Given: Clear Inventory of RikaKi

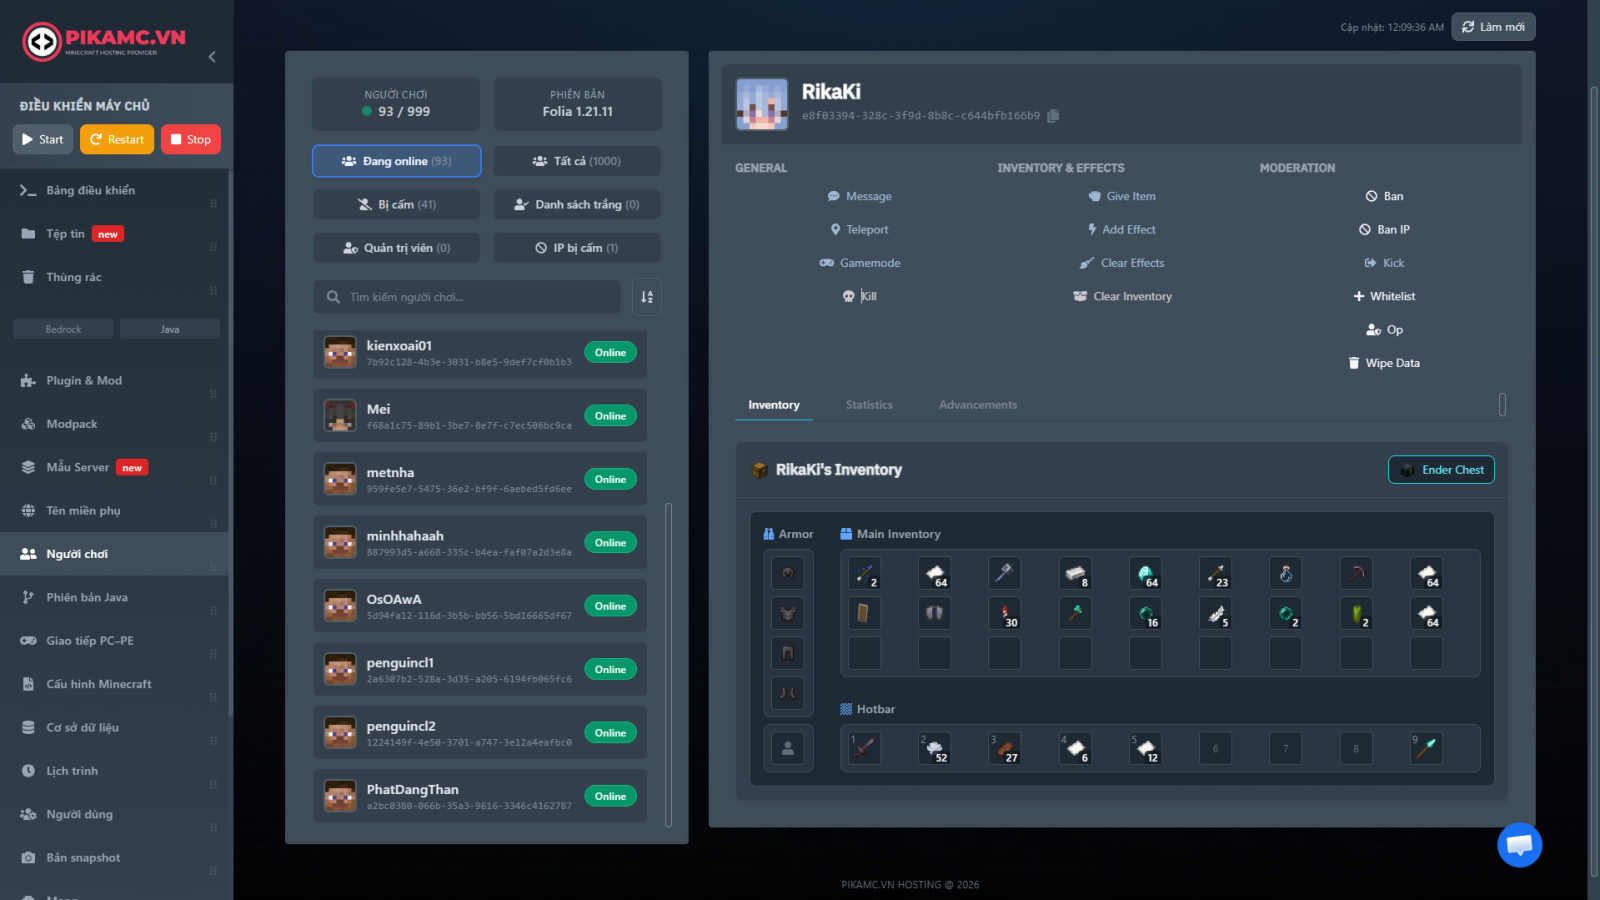Looking at the screenshot, I should [x=1122, y=296].
